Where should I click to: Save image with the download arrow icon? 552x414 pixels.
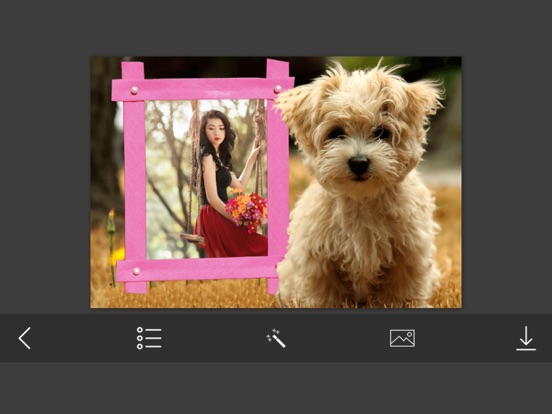click(x=526, y=338)
